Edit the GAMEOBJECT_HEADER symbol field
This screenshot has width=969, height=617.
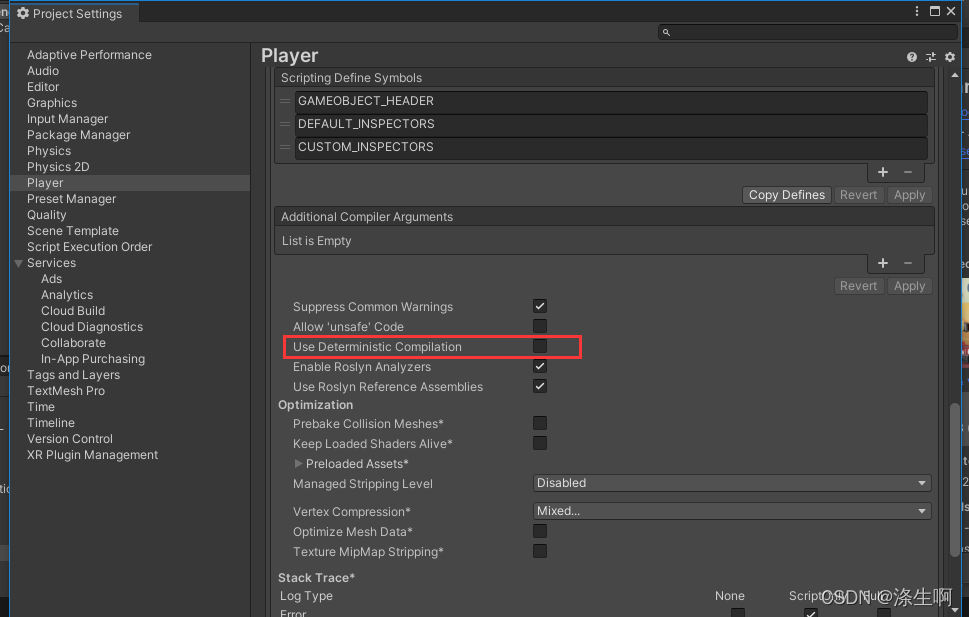(x=611, y=101)
